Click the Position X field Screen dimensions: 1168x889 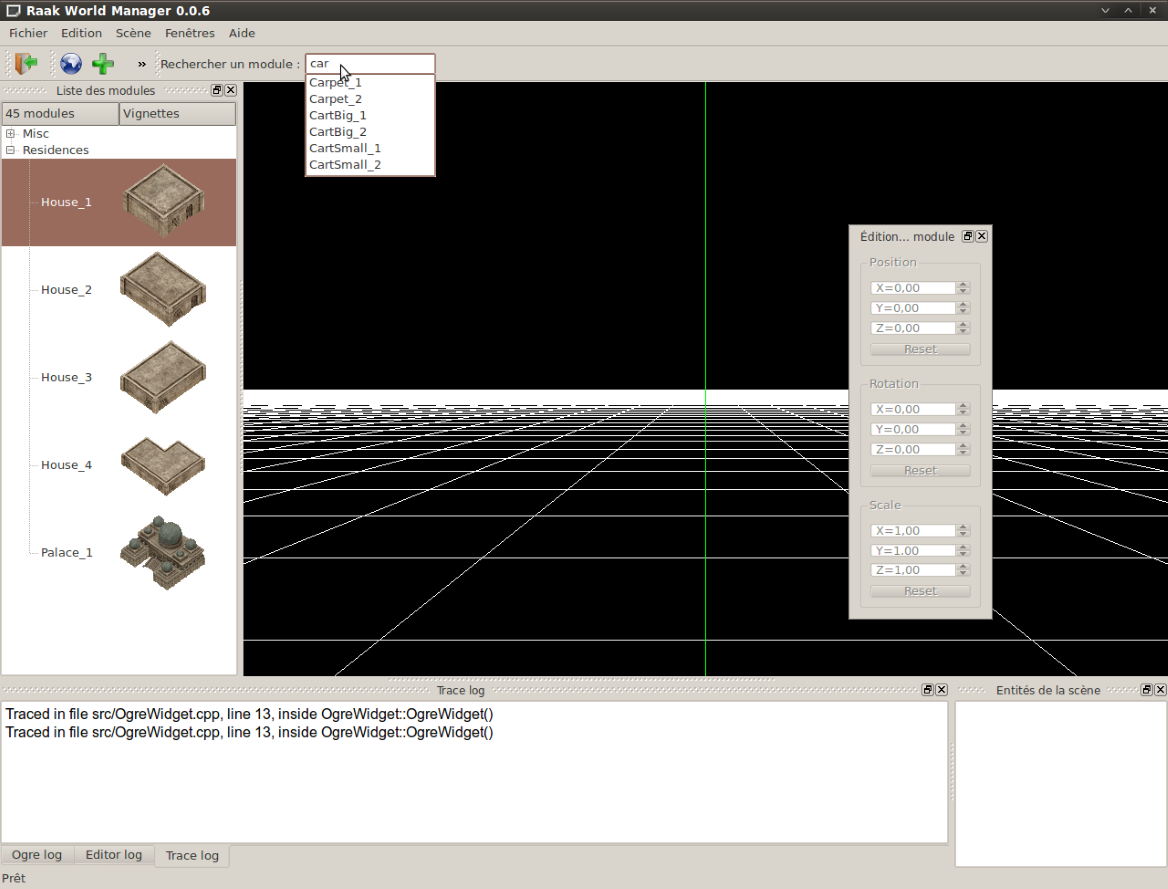913,288
